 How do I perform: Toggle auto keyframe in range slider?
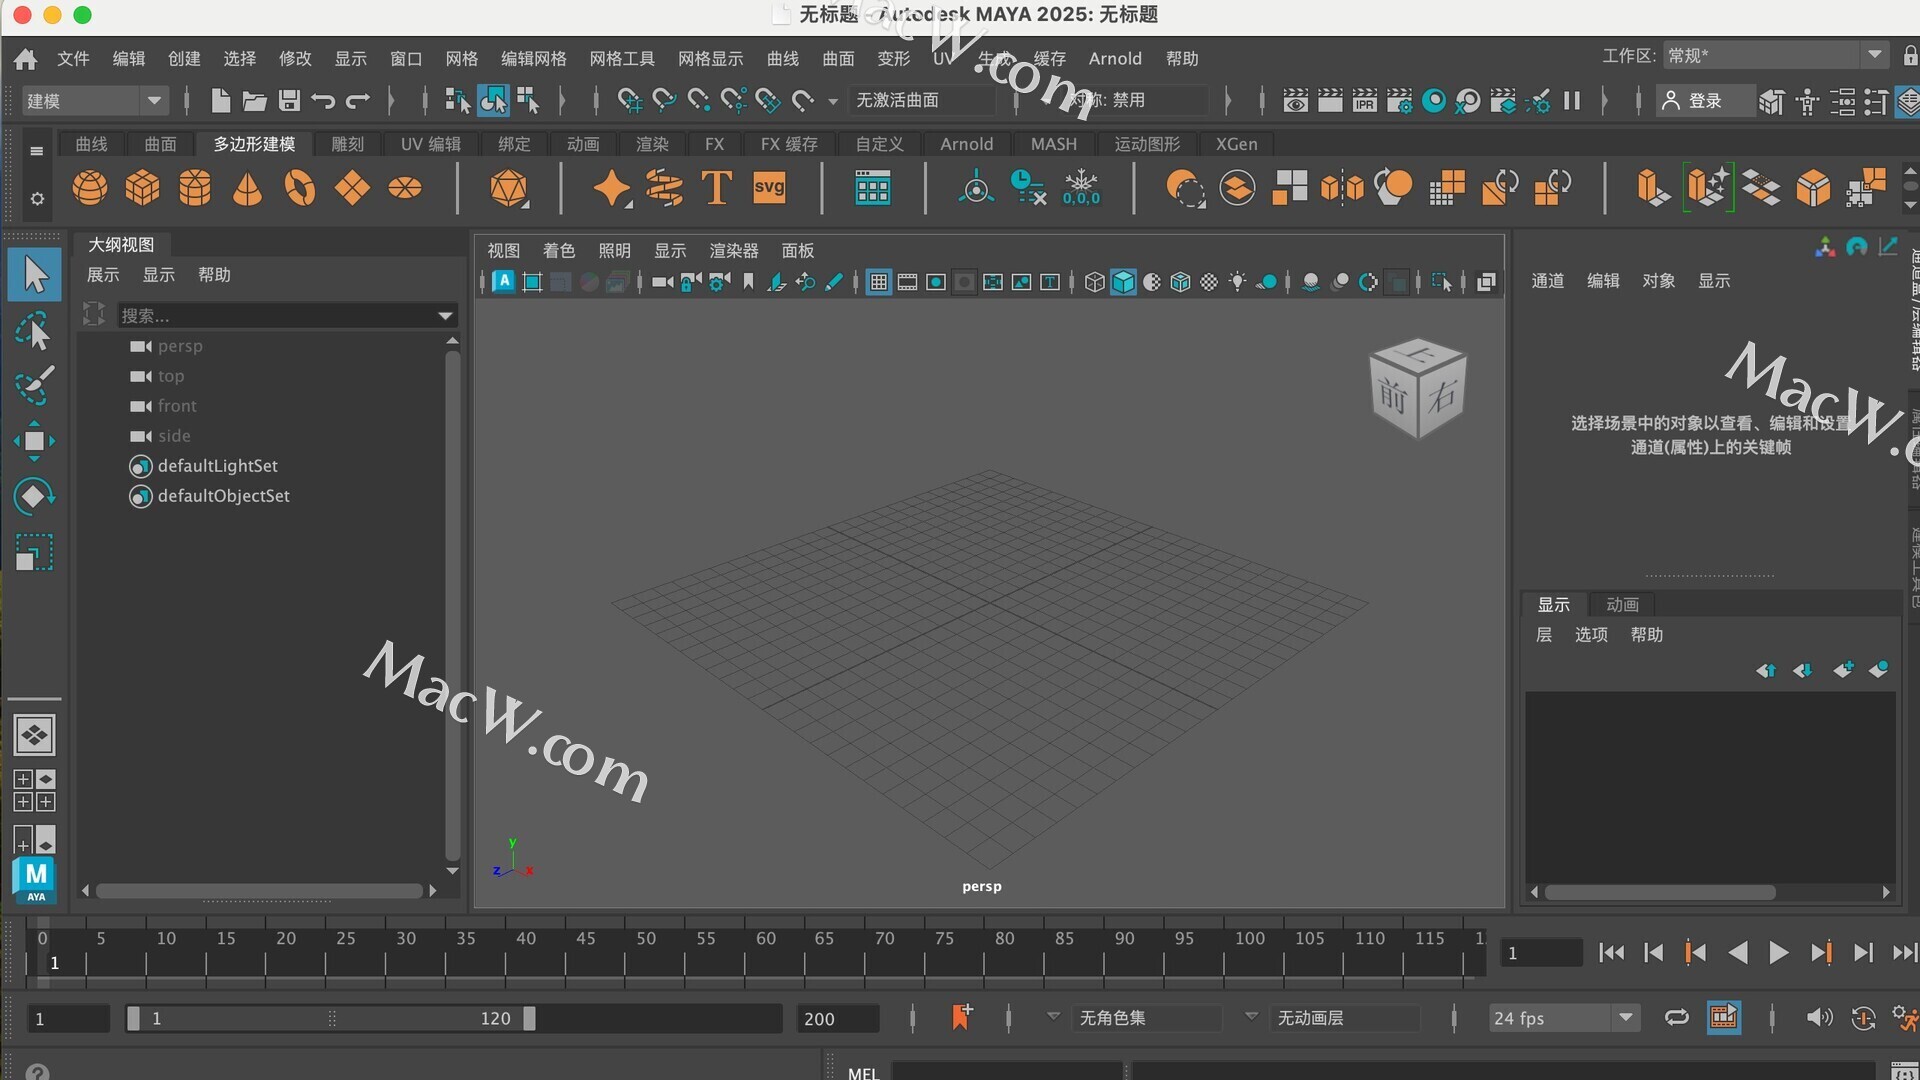point(1863,1018)
